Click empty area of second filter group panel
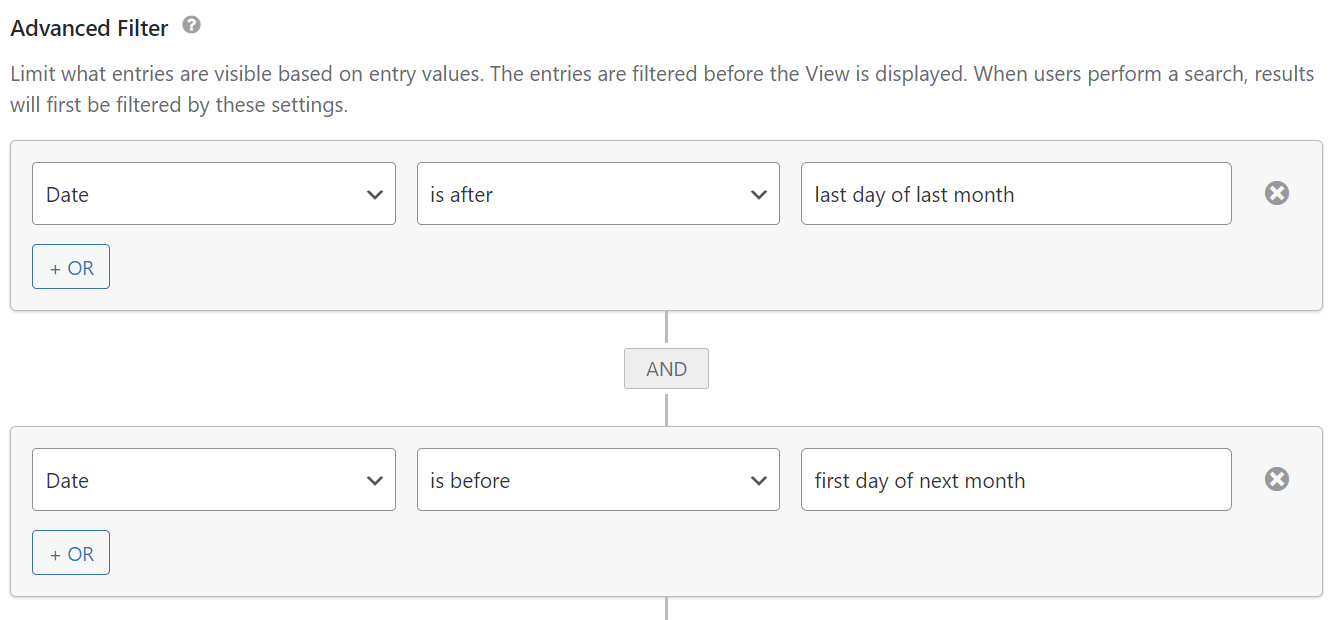1332x620 pixels. tap(700, 556)
